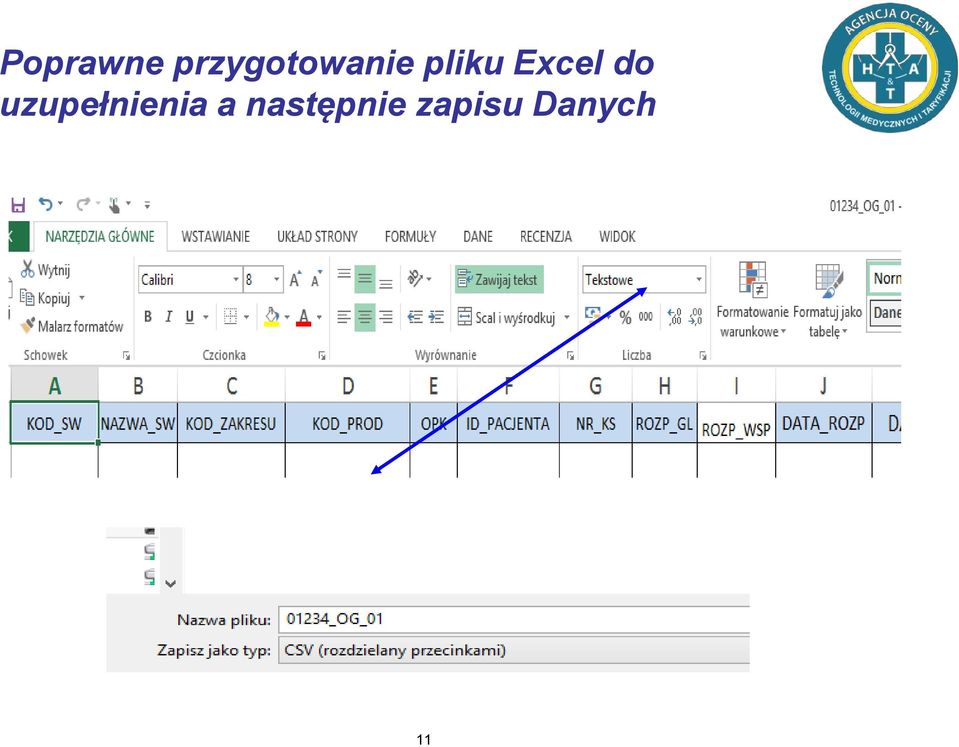Click the Nazwa pliku input field
The width and height of the screenshot is (959, 747).
(514, 619)
